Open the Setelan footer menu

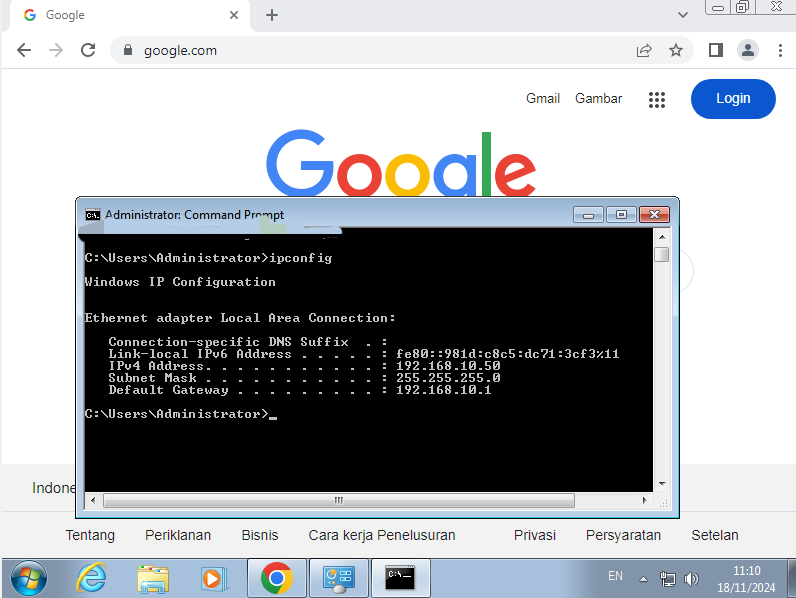pos(714,535)
